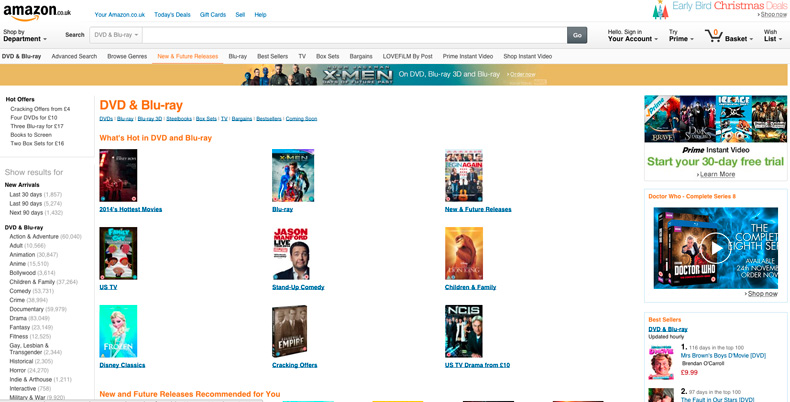
Task: Click the Prime Learn More link
Action: tap(716, 174)
